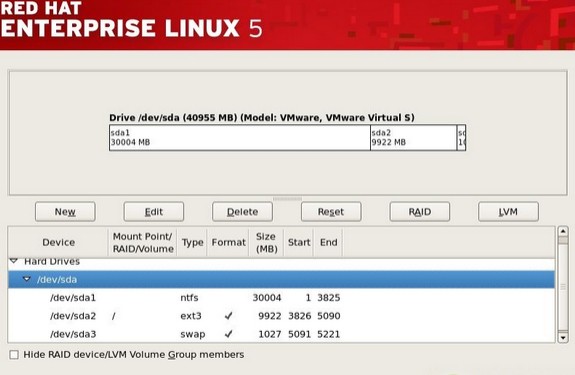Click the ext3 type cell

coord(191,316)
